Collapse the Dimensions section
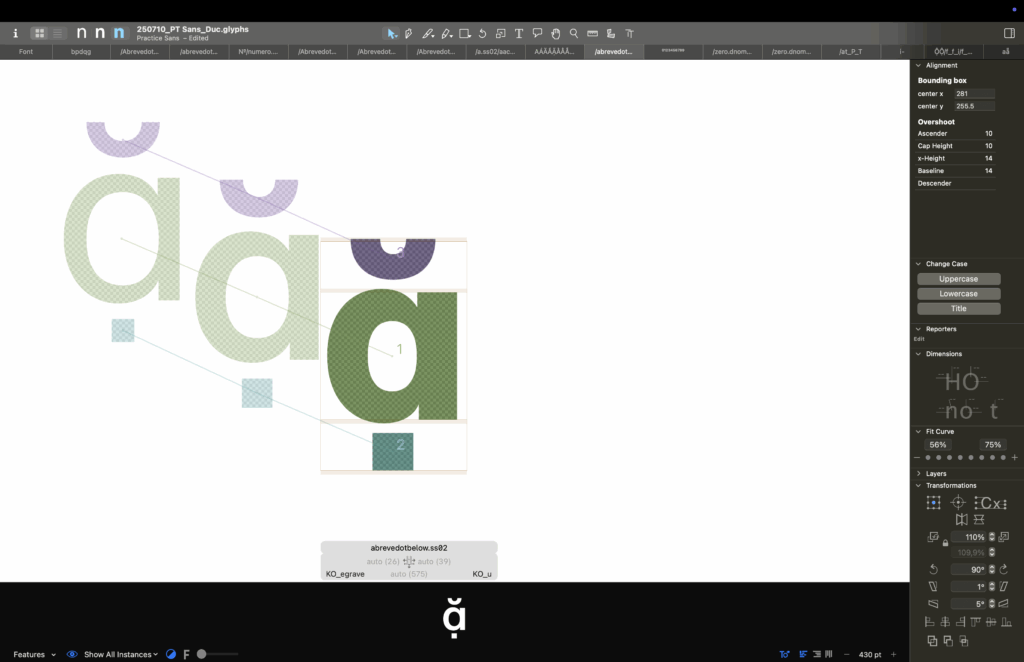The image size is (1024, 662). click(918, 354)
